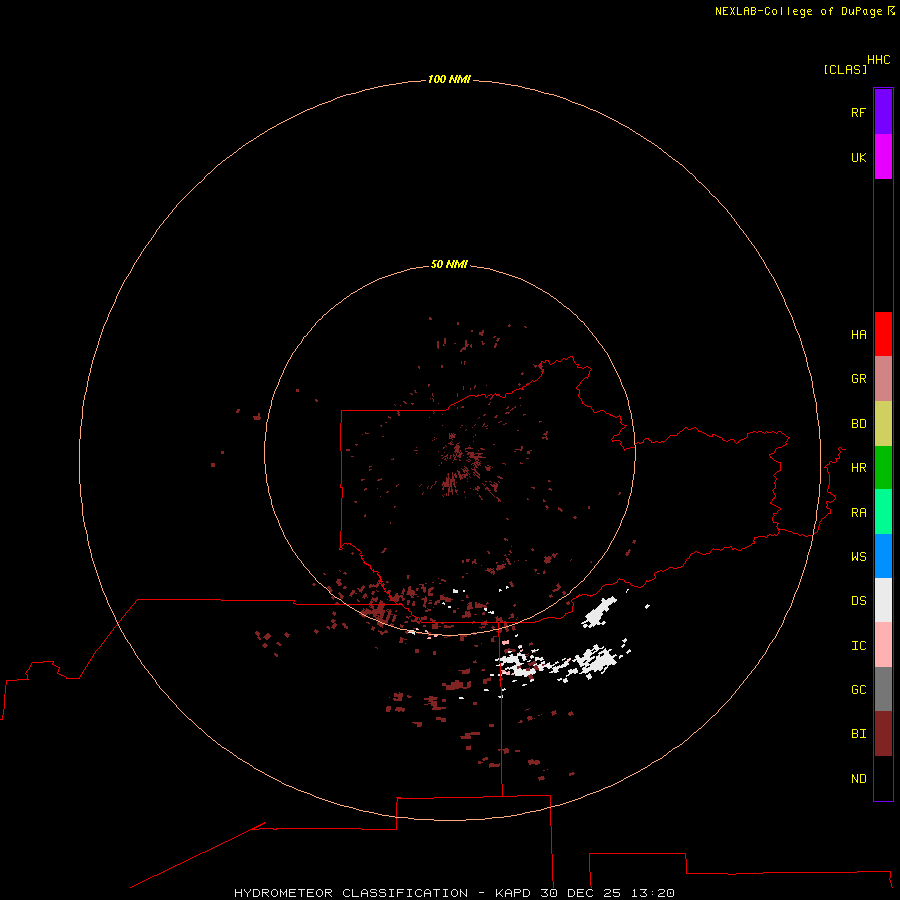The image size is (900, 900).
Task: Click the WS legend label
Action: coord(858,557)
